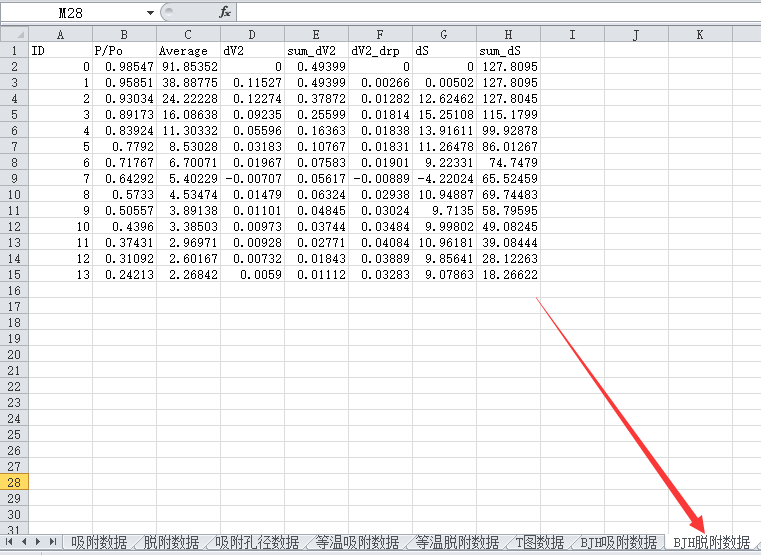Select cell with value 0.24213
This screenshot has width=761, height=555.
[x=124, y=275]
